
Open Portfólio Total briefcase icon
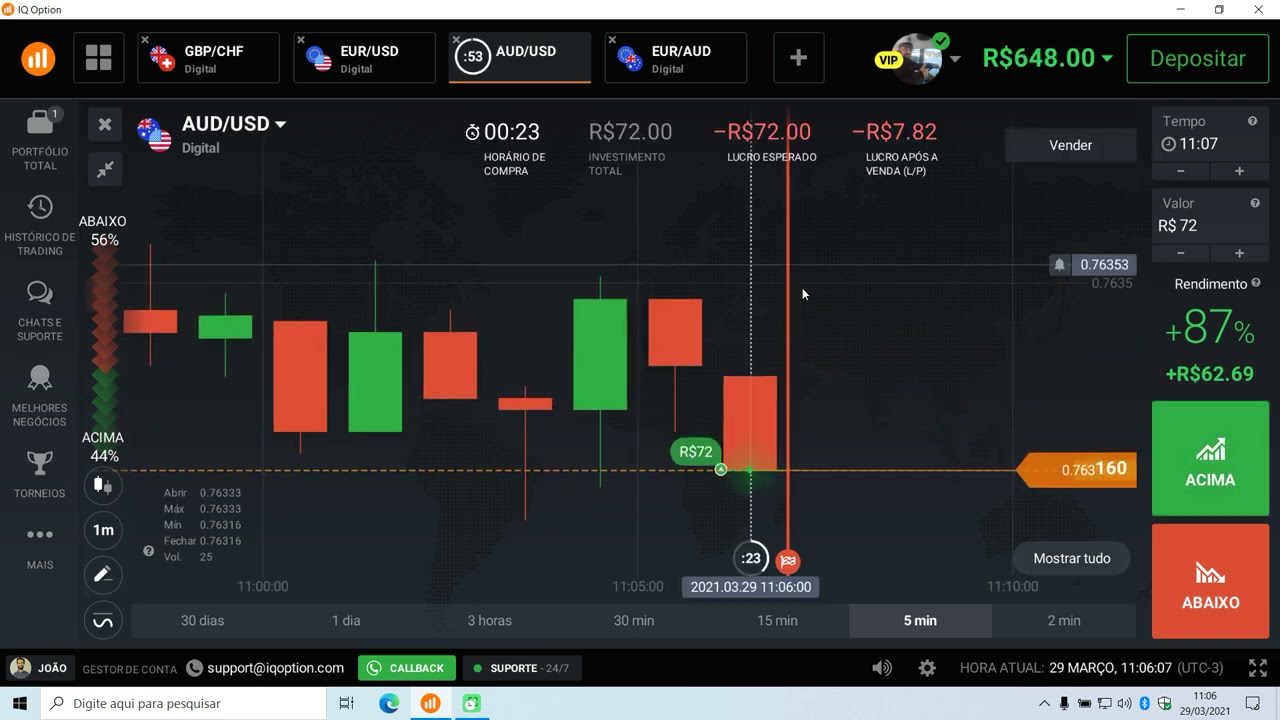(40, 123)
